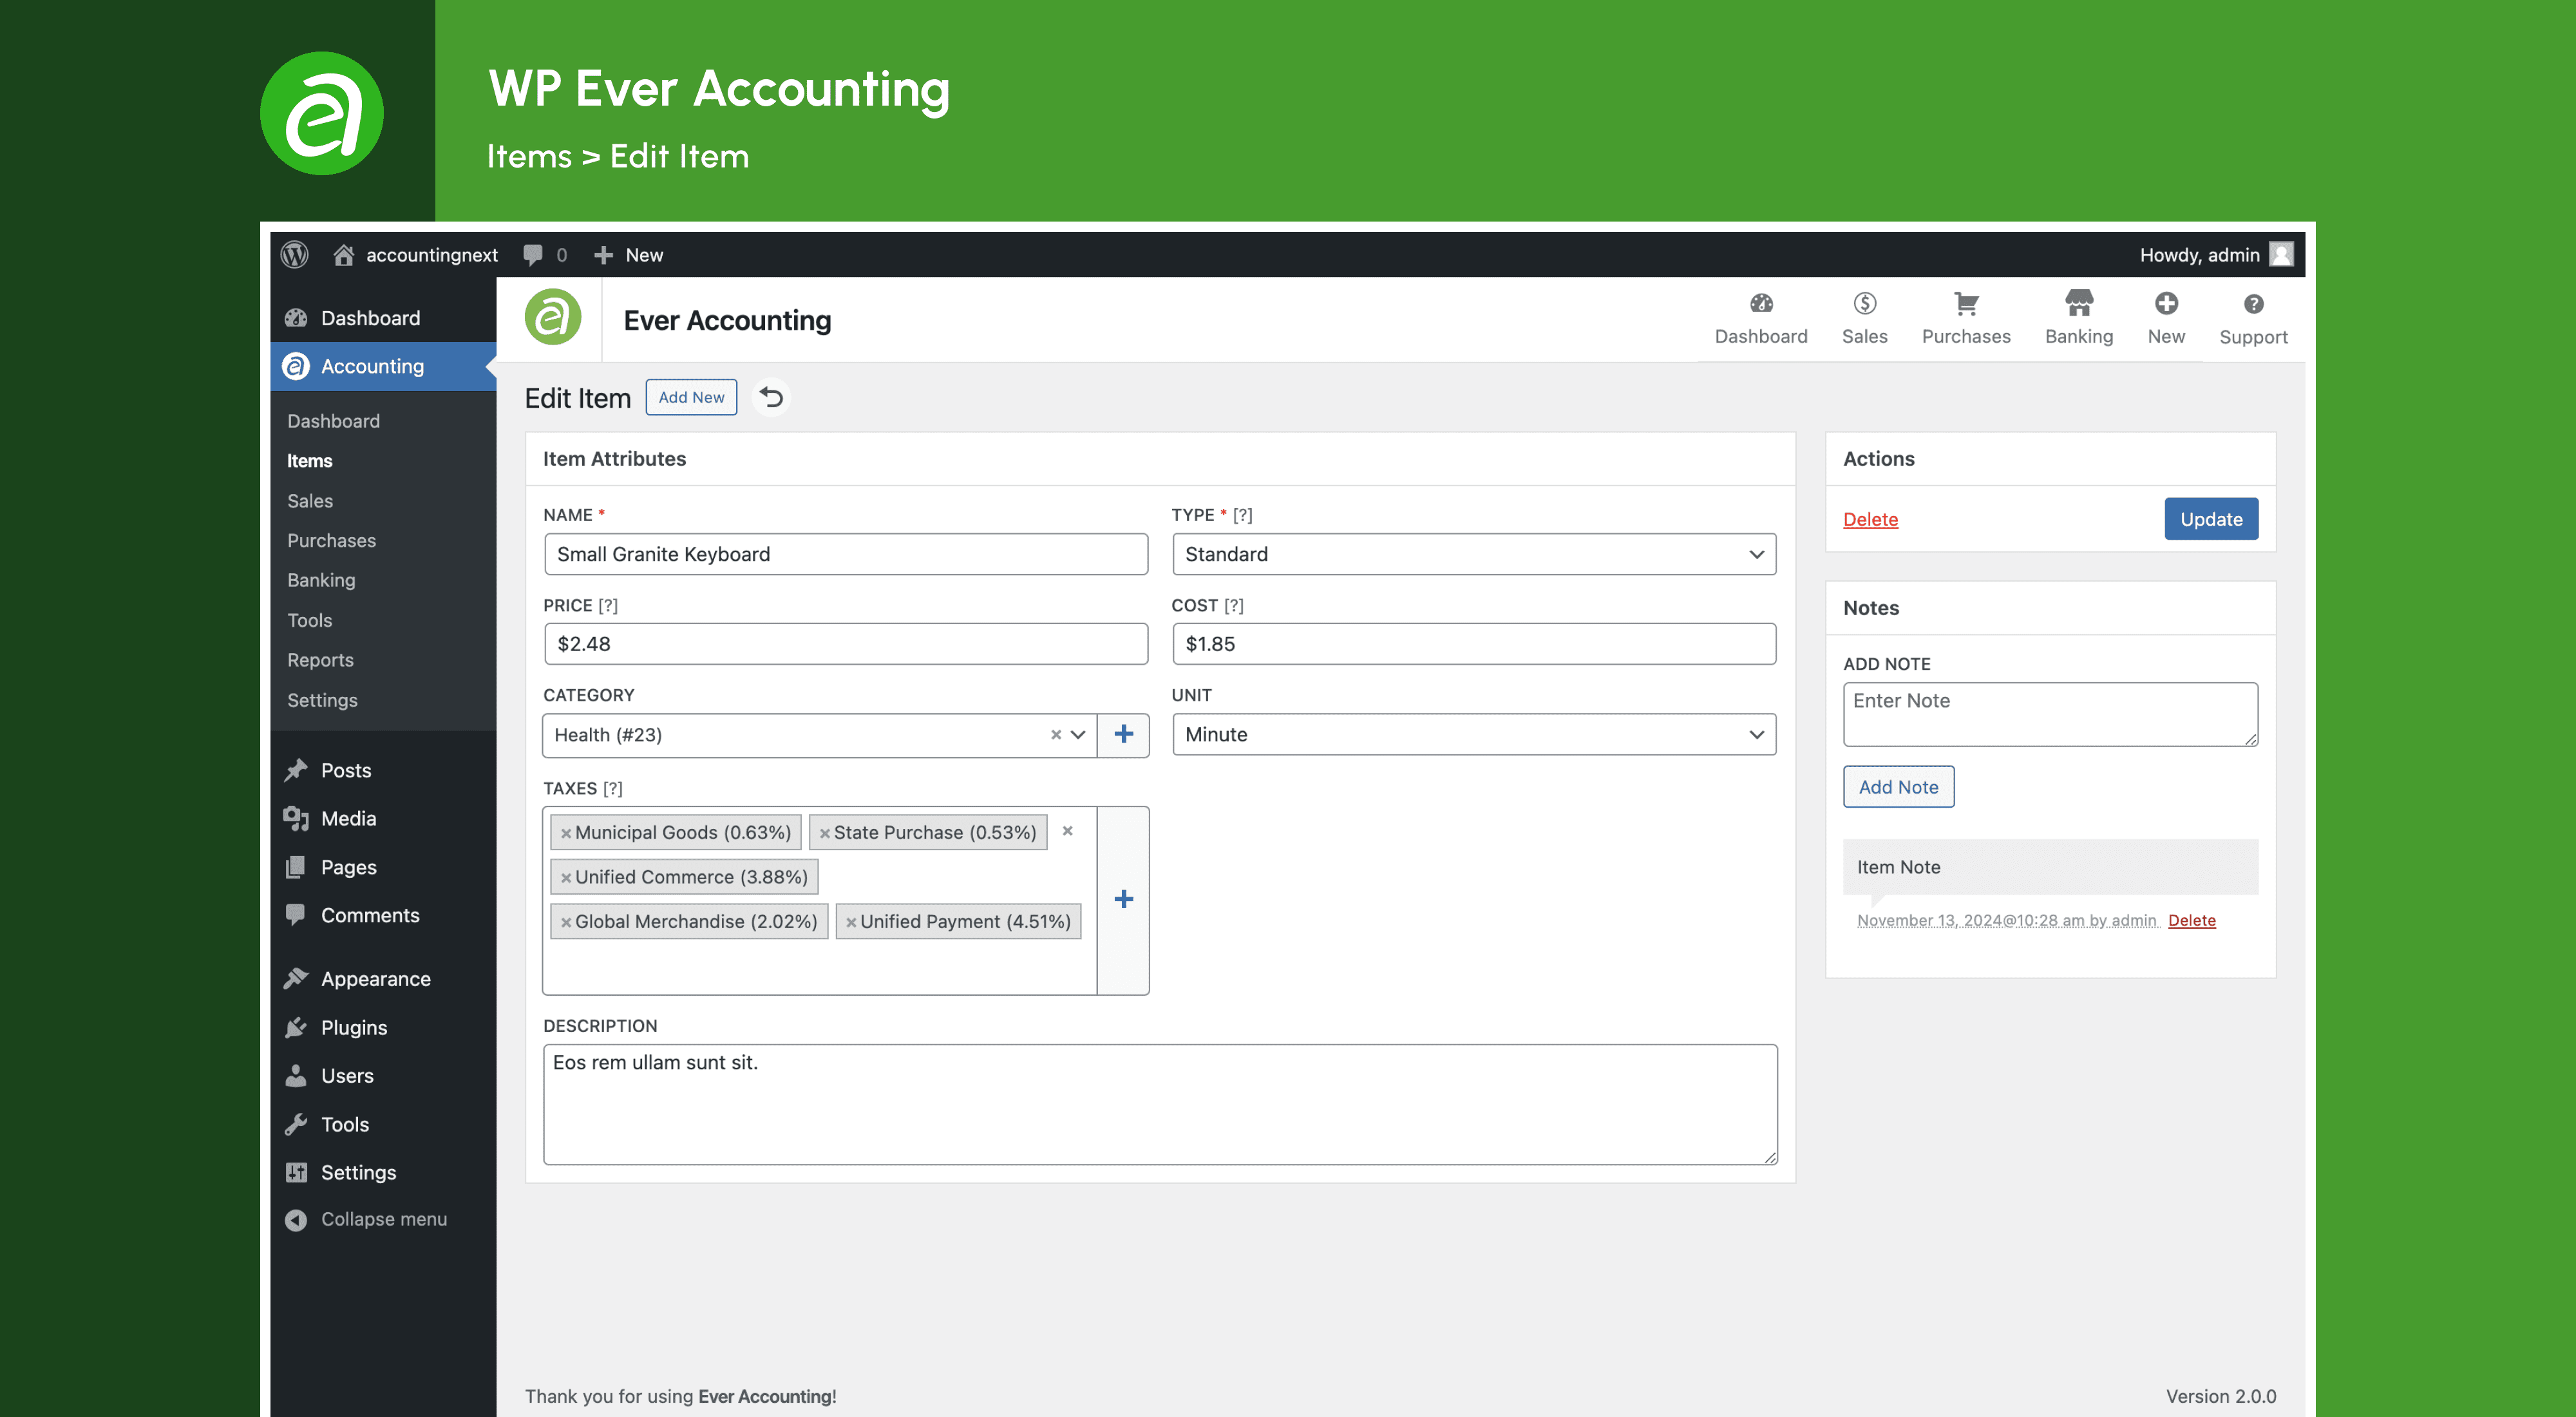Delete the item via Actions Delete link
This screenshot has height=1417, width=2576.
1870,519
